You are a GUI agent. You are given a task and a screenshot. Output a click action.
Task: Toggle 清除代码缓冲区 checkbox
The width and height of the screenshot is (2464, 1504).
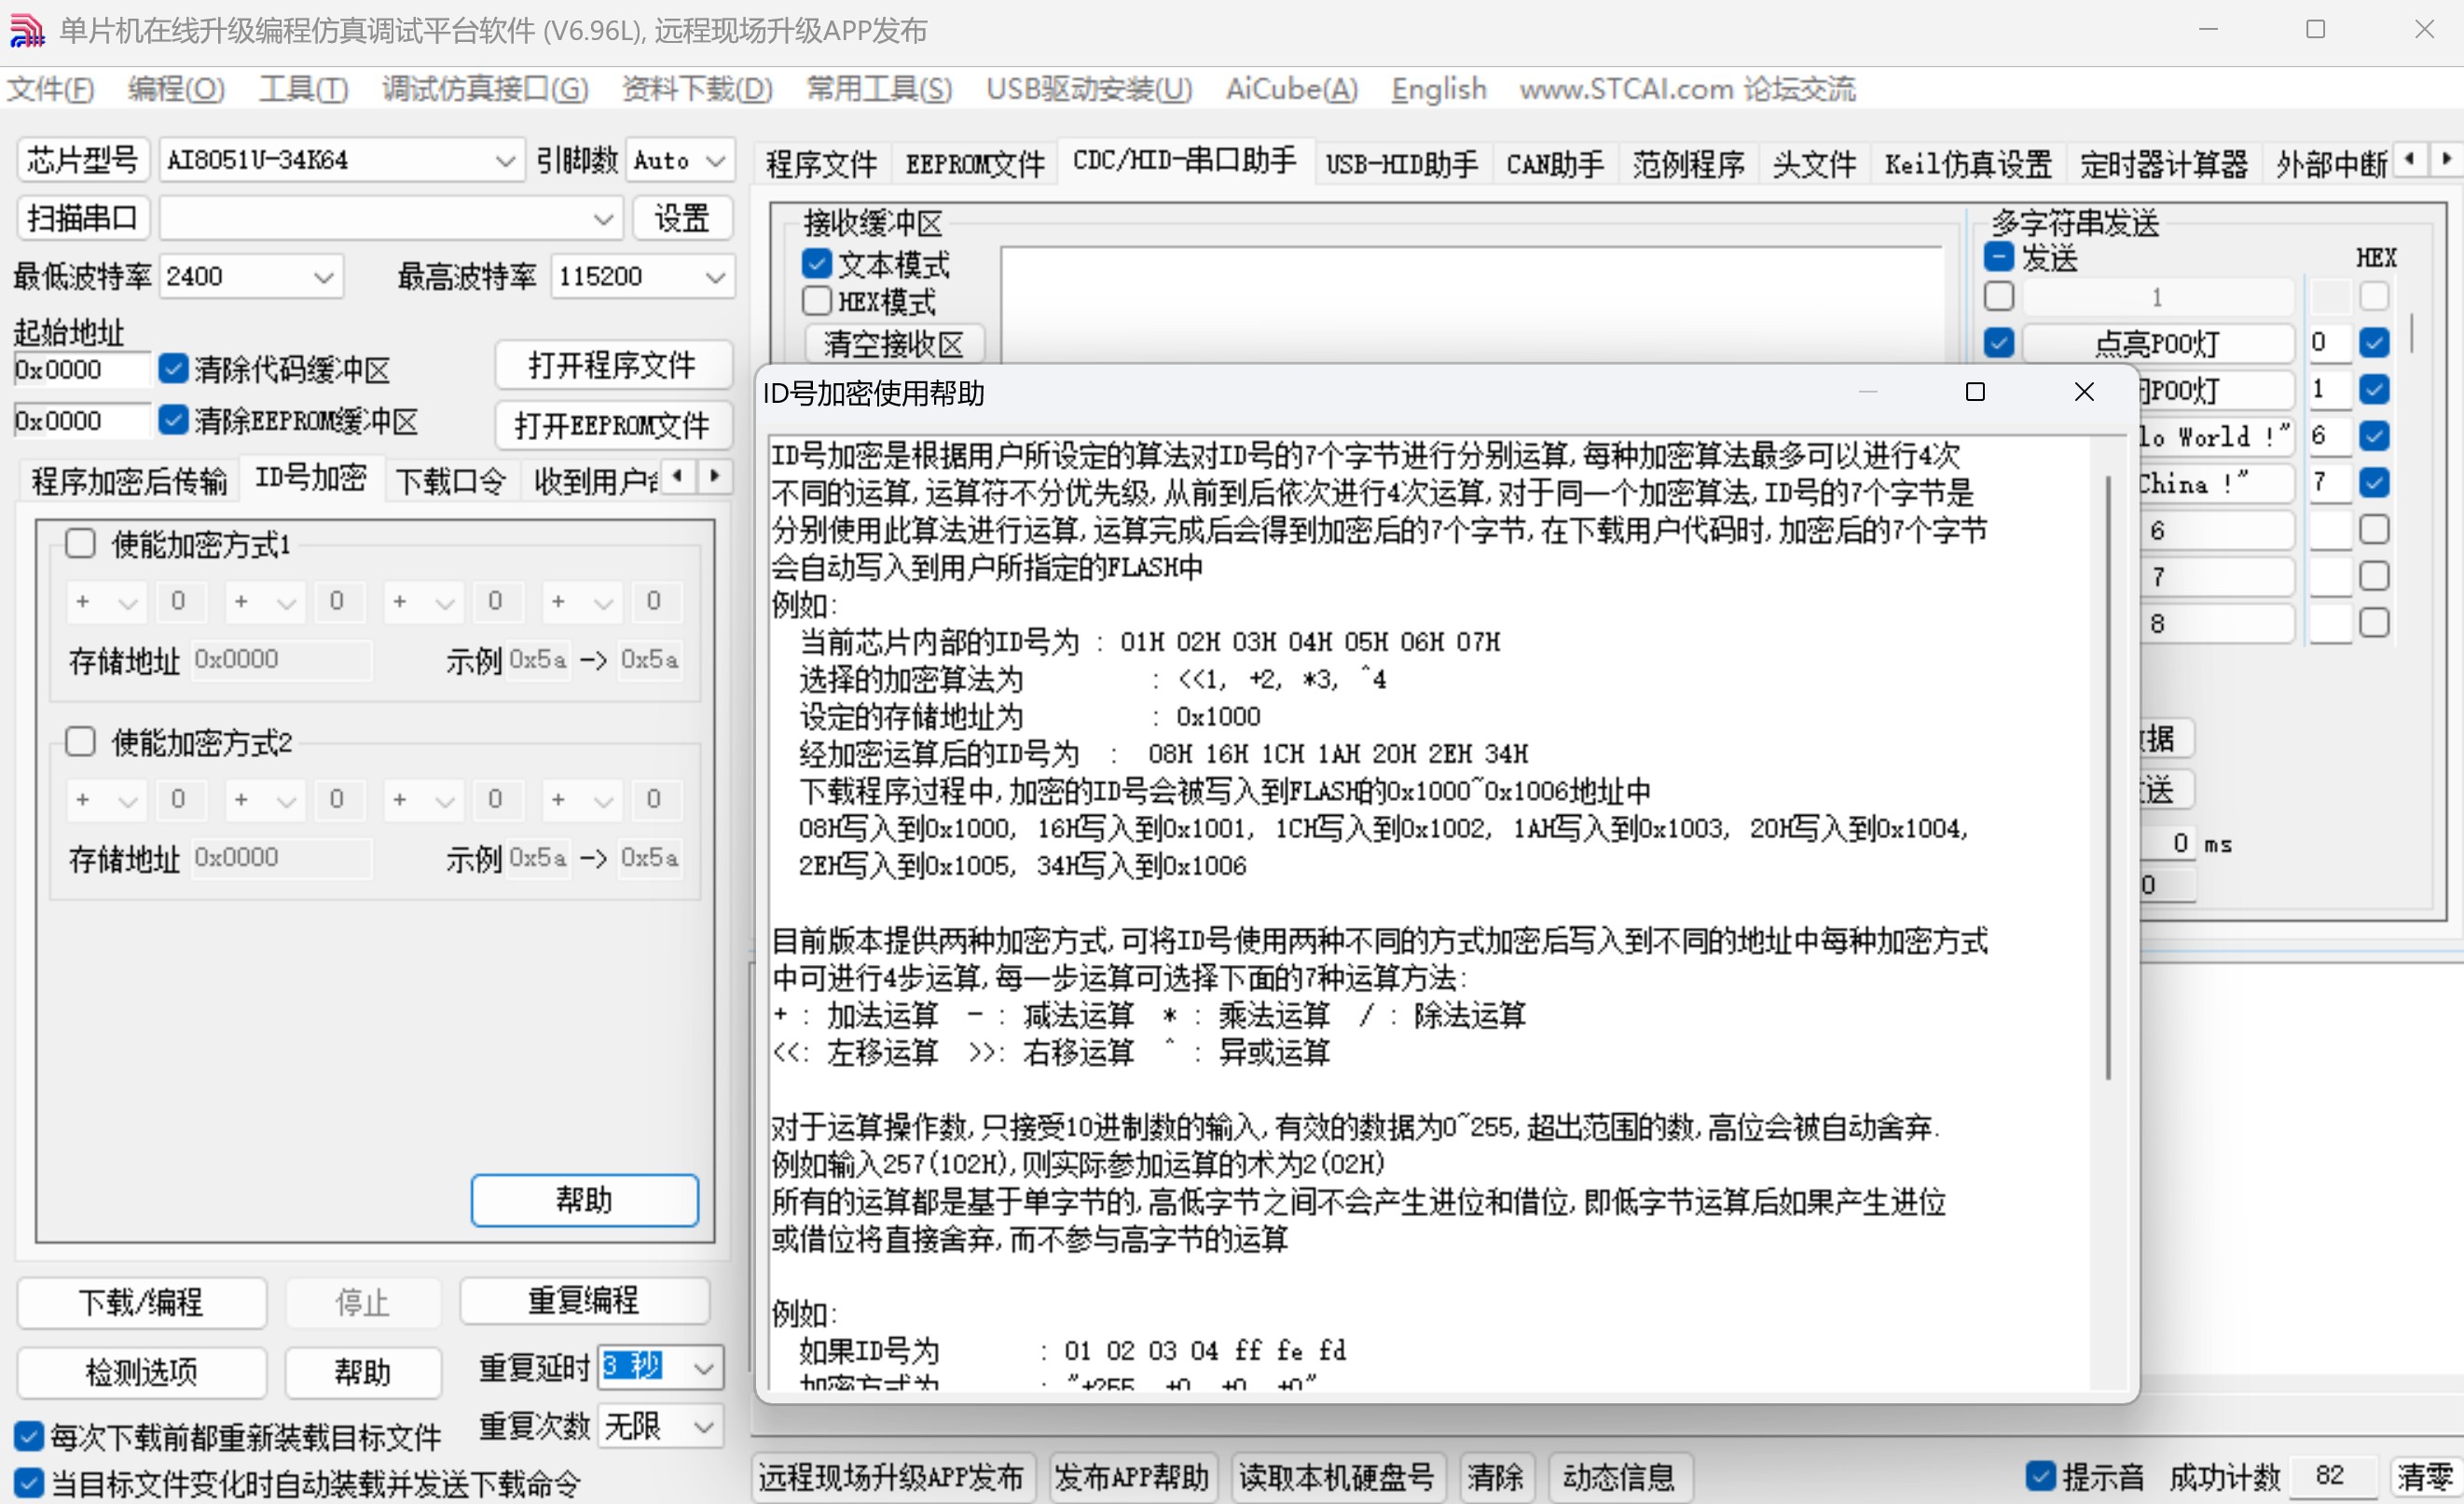coord(173,368)
